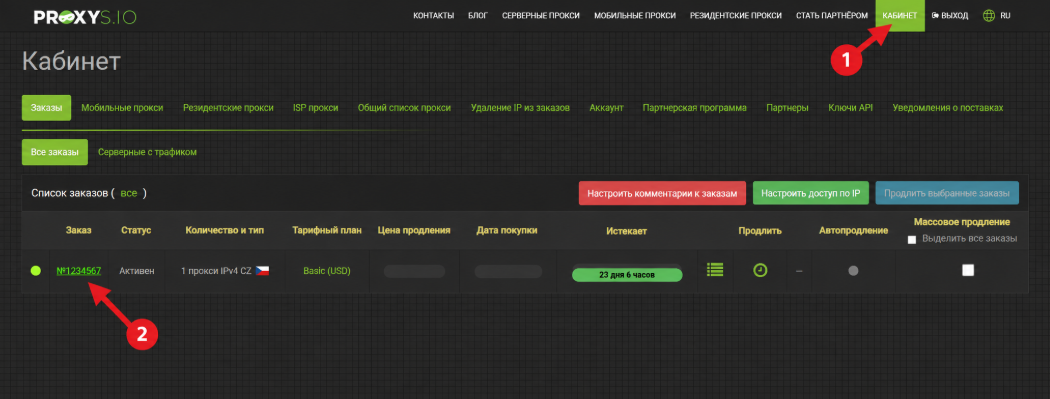
Task: Click the 'Автопродление' column header
Action: coord(853,231)
